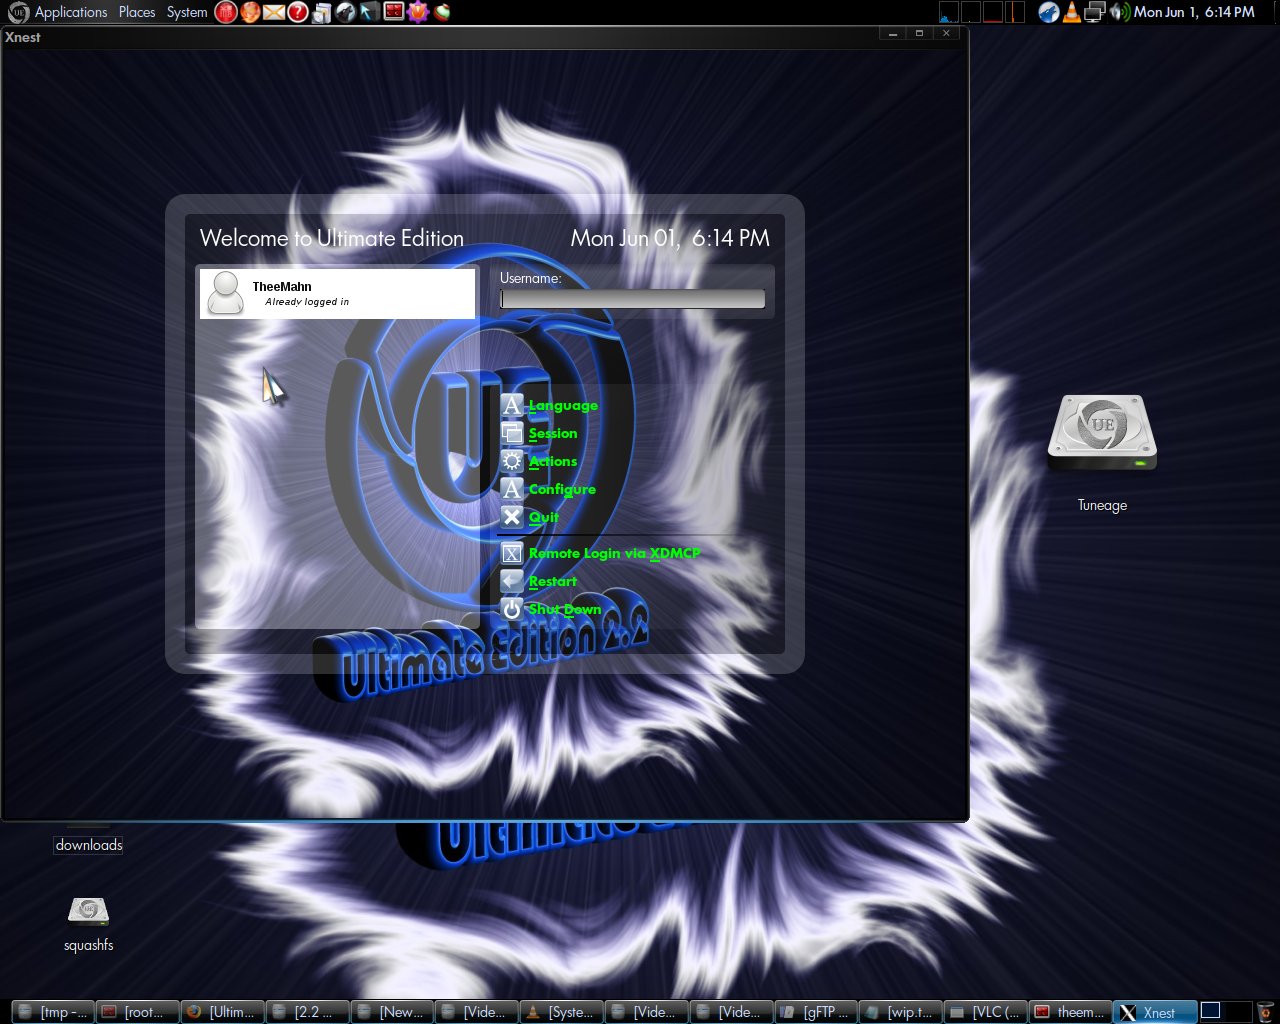Select Remote Login via XDMCP
Screen dimensions: 1280x1024
(x=614, y=553)
